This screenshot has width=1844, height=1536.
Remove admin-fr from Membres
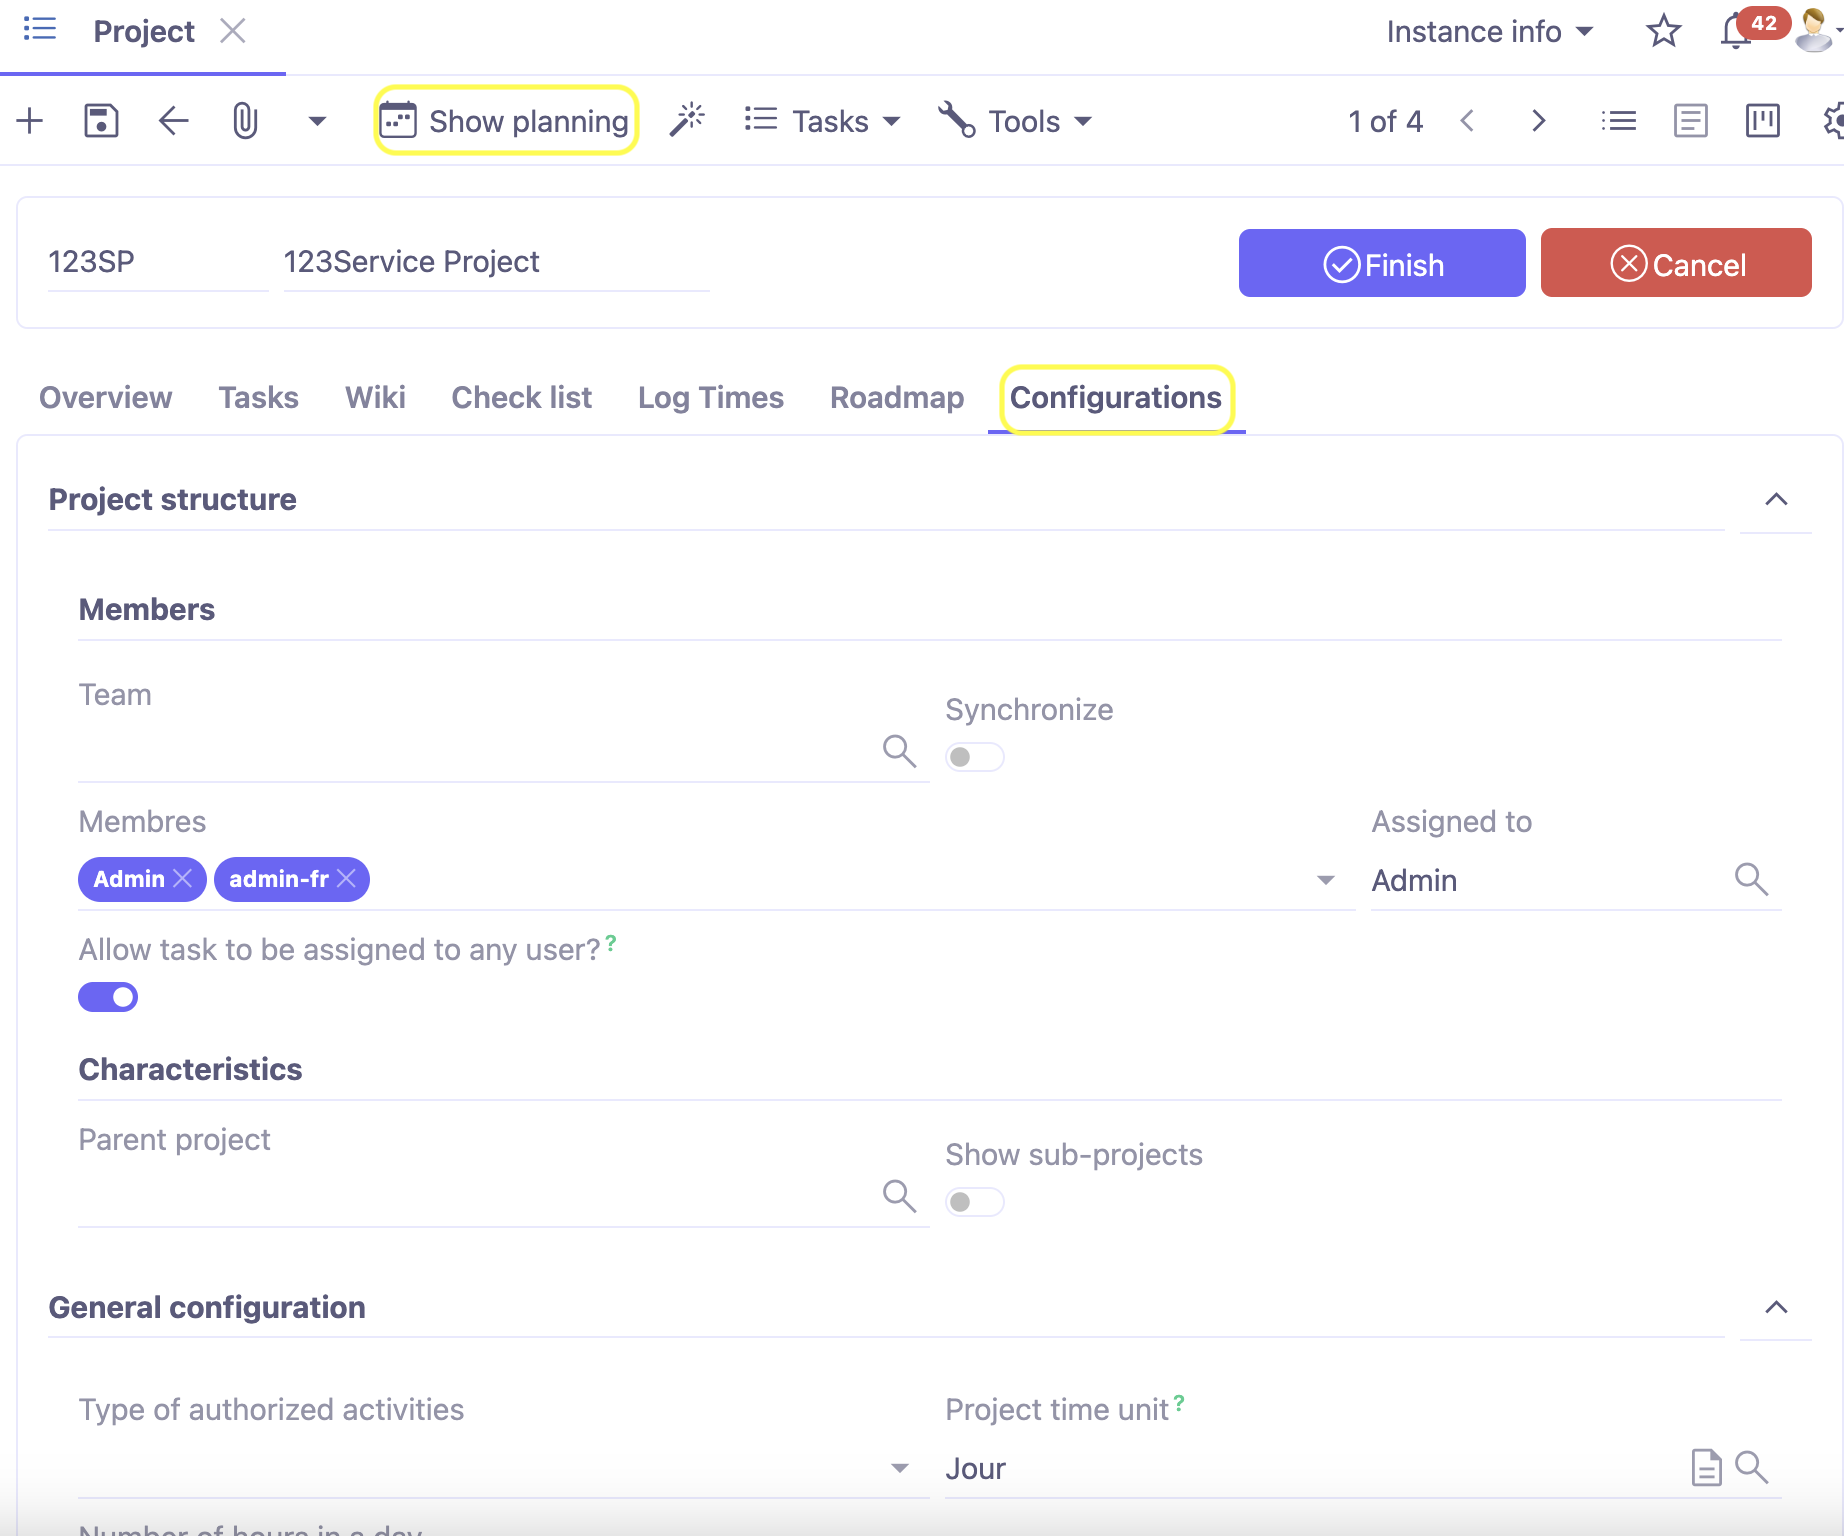[x=346, y=879]
